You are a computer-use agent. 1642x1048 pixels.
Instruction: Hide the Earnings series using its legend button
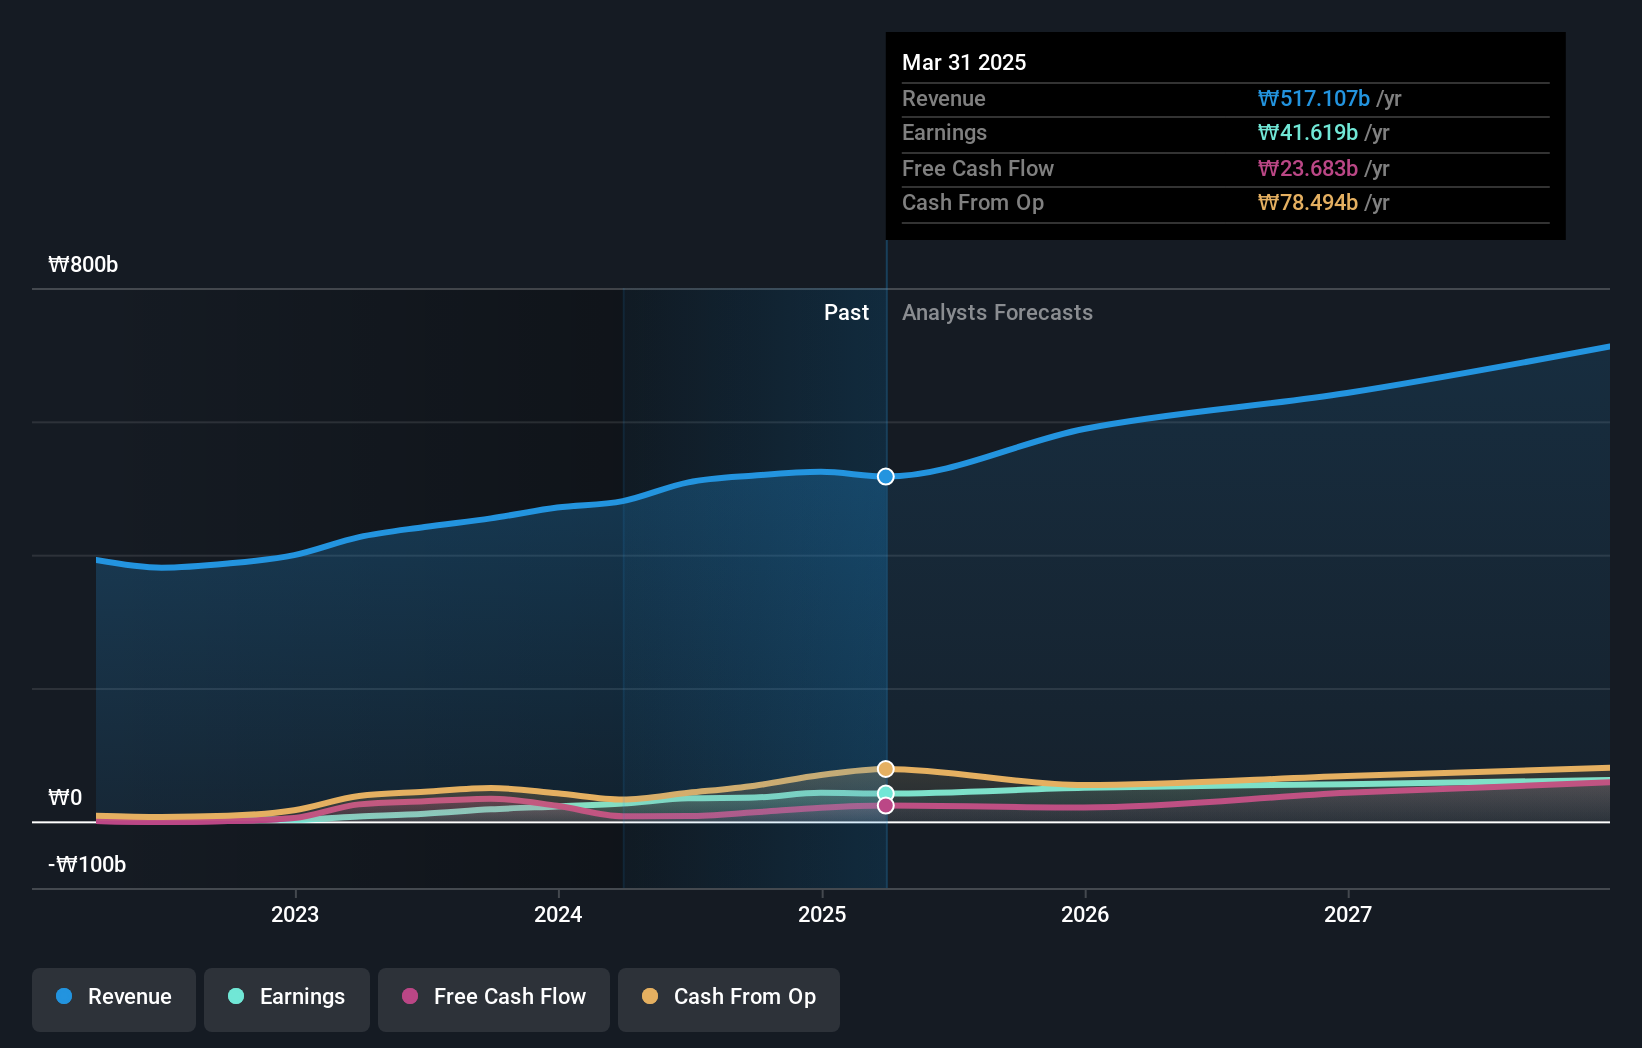pyautogui.click(x=286, y=997)
